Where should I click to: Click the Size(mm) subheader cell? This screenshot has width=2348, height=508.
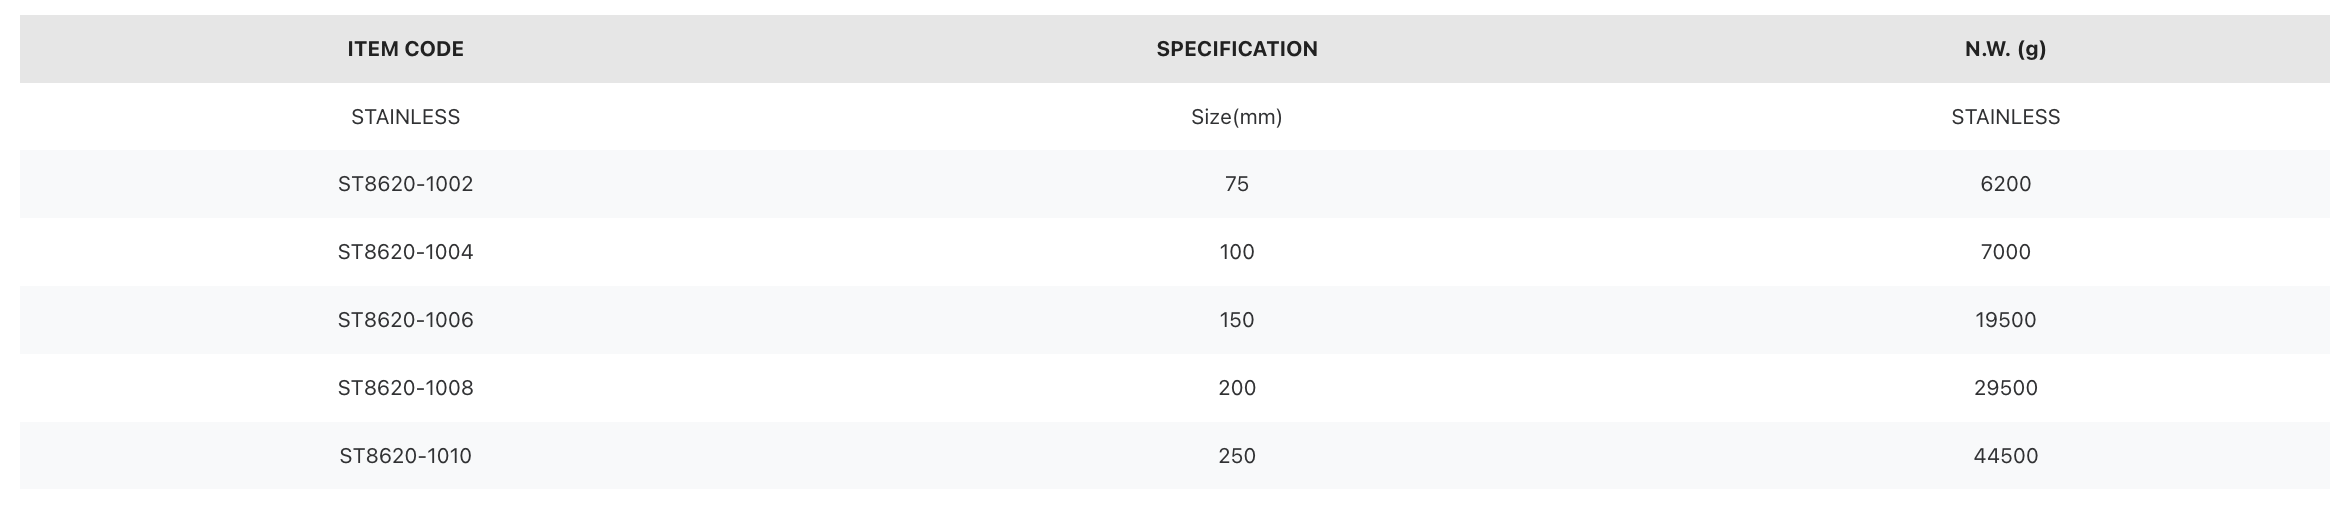coord(1237,117)
